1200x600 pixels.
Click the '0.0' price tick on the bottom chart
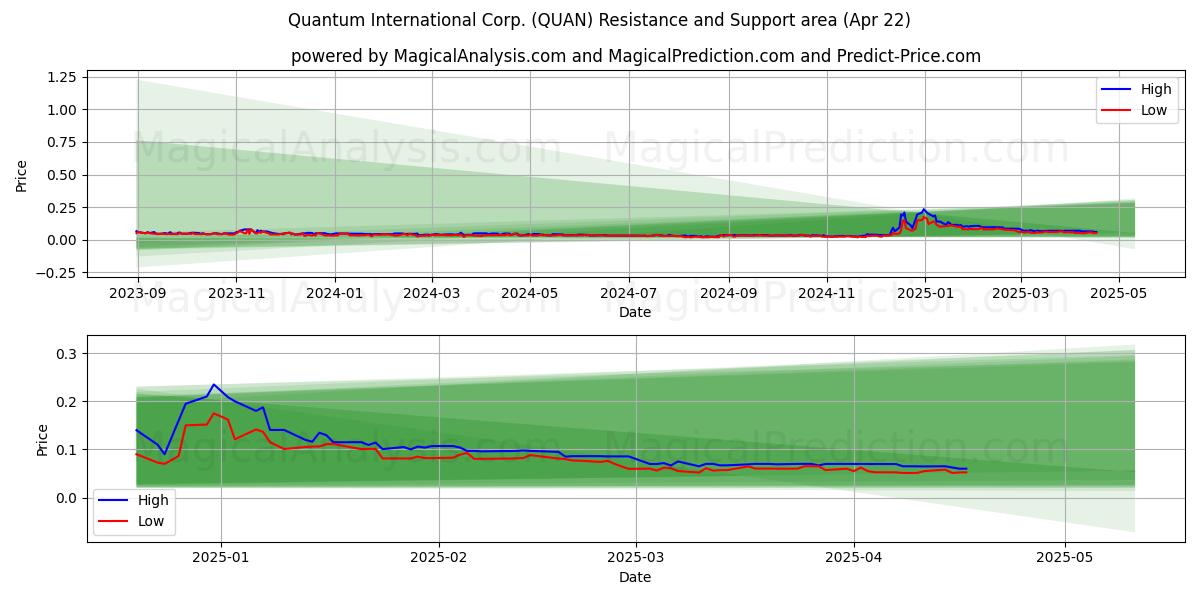[x=68, y=498]
